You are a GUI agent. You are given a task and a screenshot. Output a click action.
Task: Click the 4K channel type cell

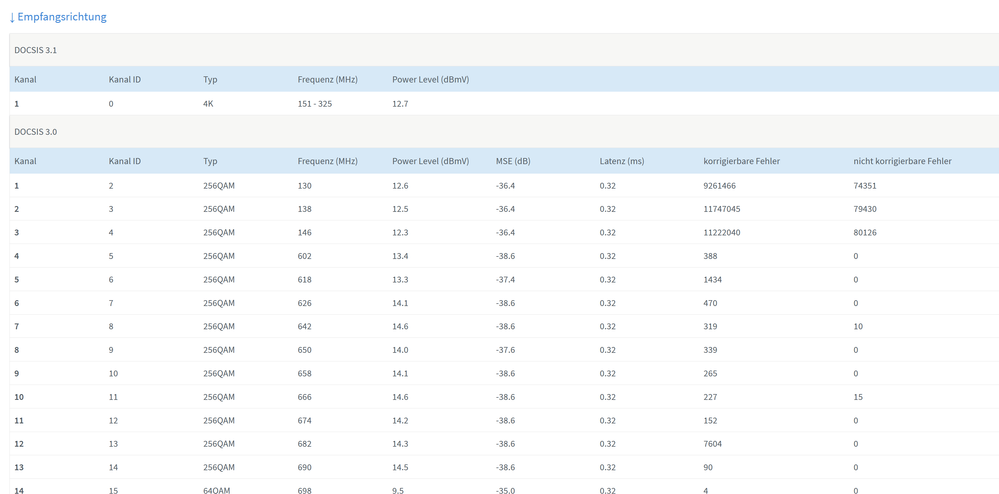(208, 104)
